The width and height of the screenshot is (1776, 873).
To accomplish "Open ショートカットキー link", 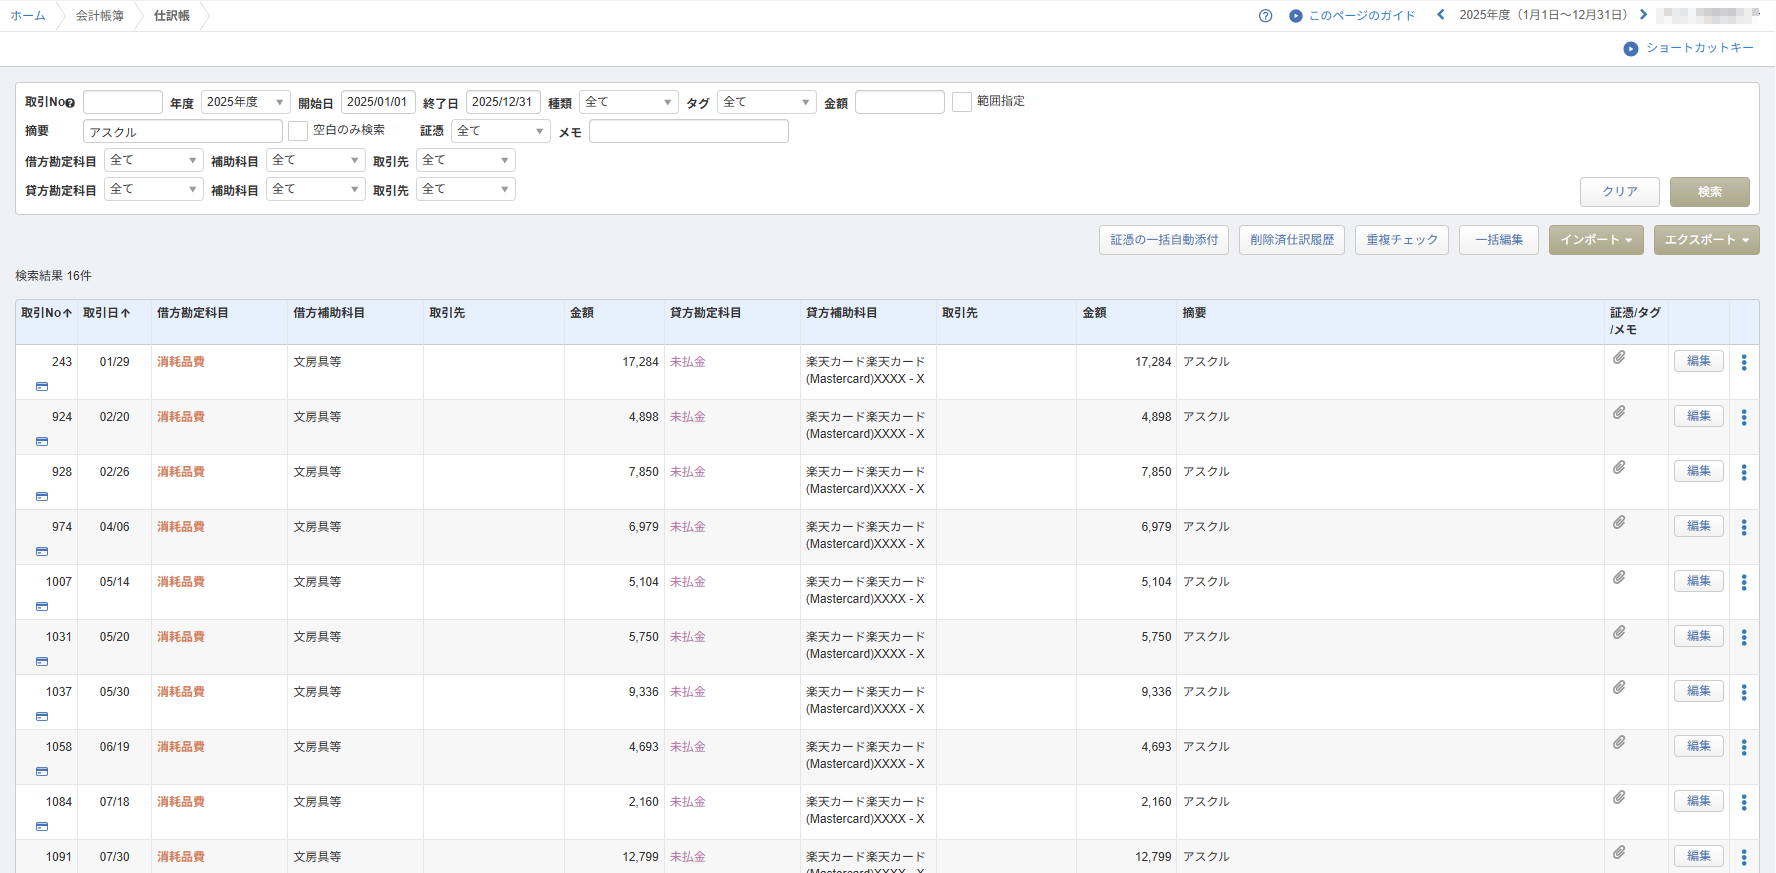I will click(x=1688, y=48).
